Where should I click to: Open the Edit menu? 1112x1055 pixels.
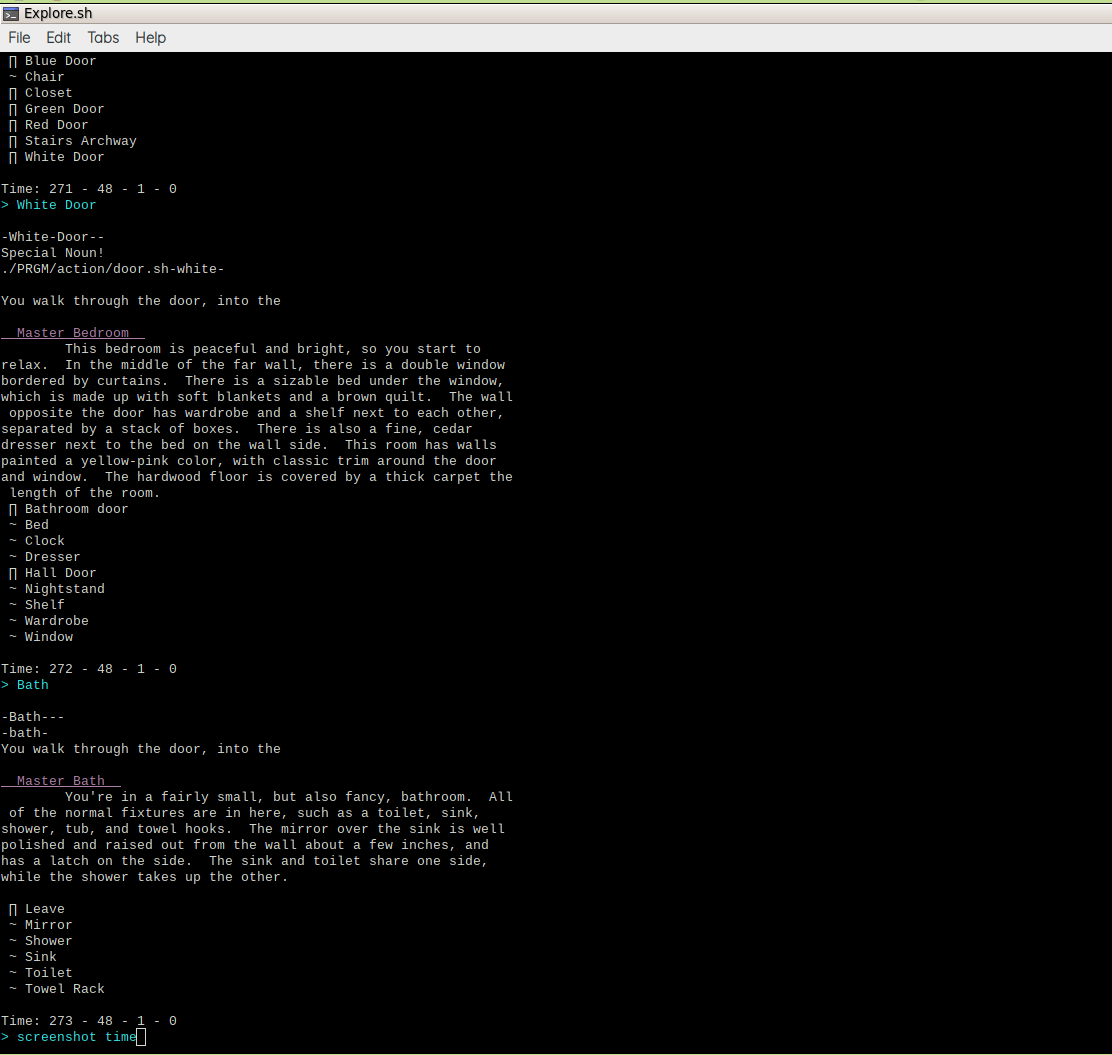(58, 38)
